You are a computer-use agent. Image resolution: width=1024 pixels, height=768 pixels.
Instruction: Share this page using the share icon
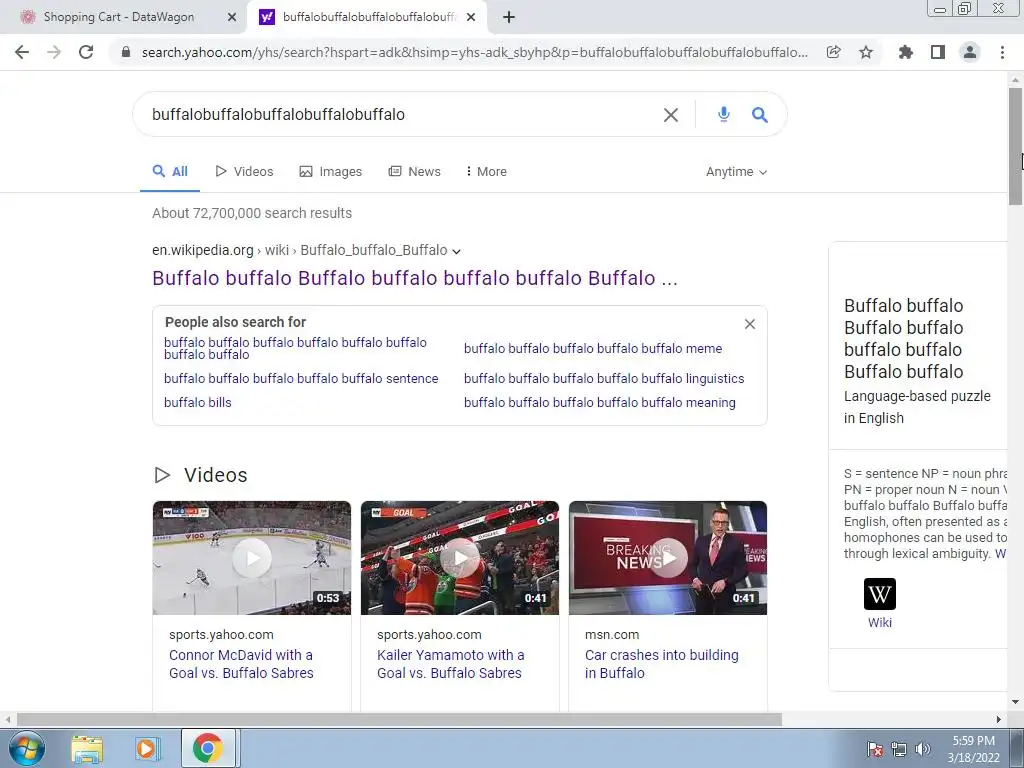coord(833,52)
